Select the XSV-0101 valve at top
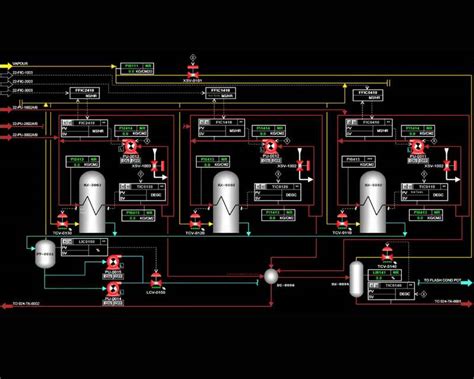The height and width of the screenshot is (379, 474). 193,72
